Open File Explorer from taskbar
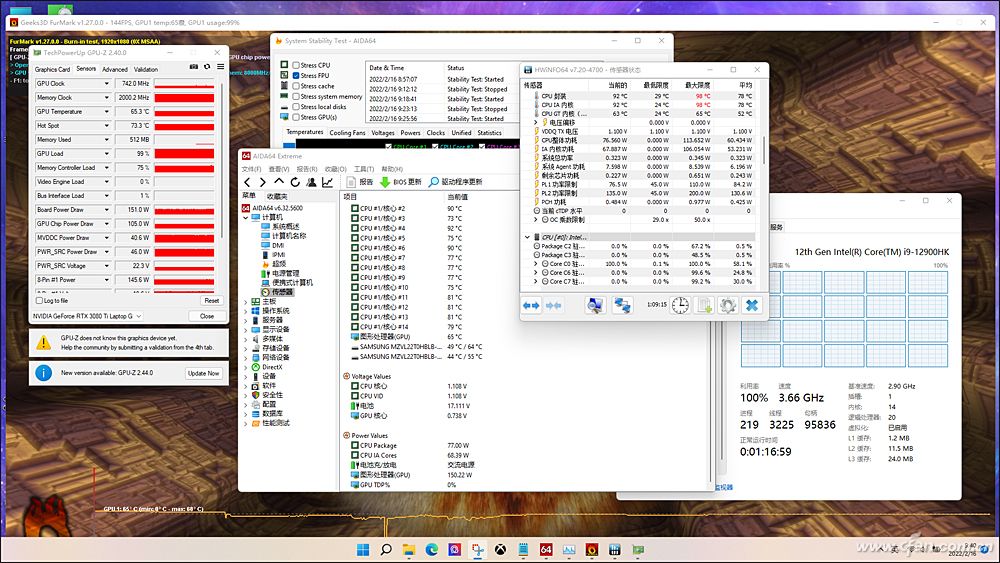Viewport: 1000px width, 563px height. pos(409,550)
